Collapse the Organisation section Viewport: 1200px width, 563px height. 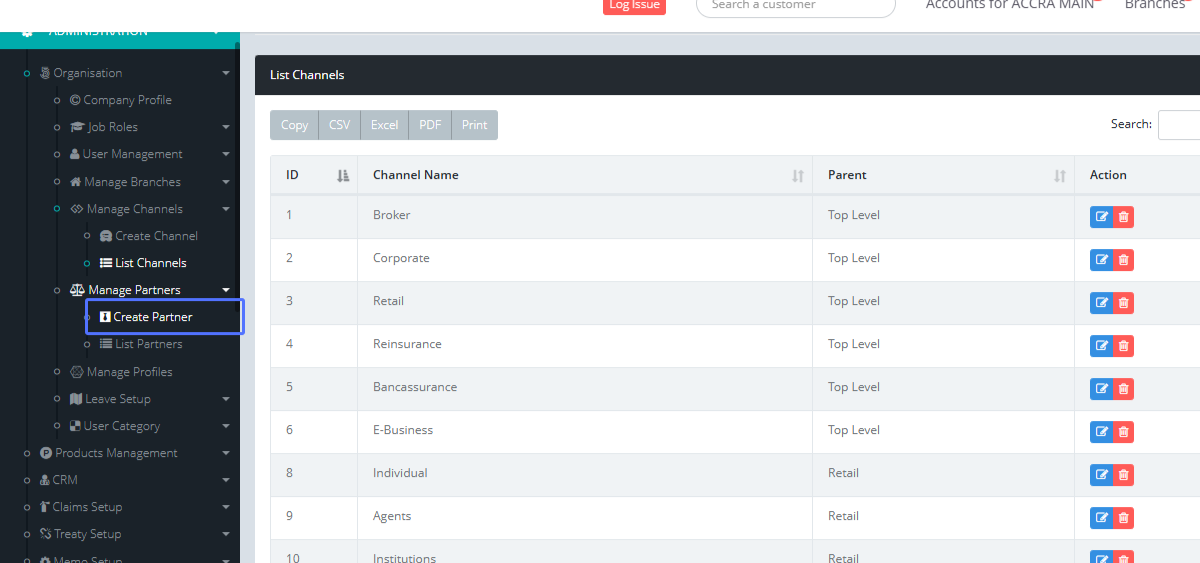87,73
